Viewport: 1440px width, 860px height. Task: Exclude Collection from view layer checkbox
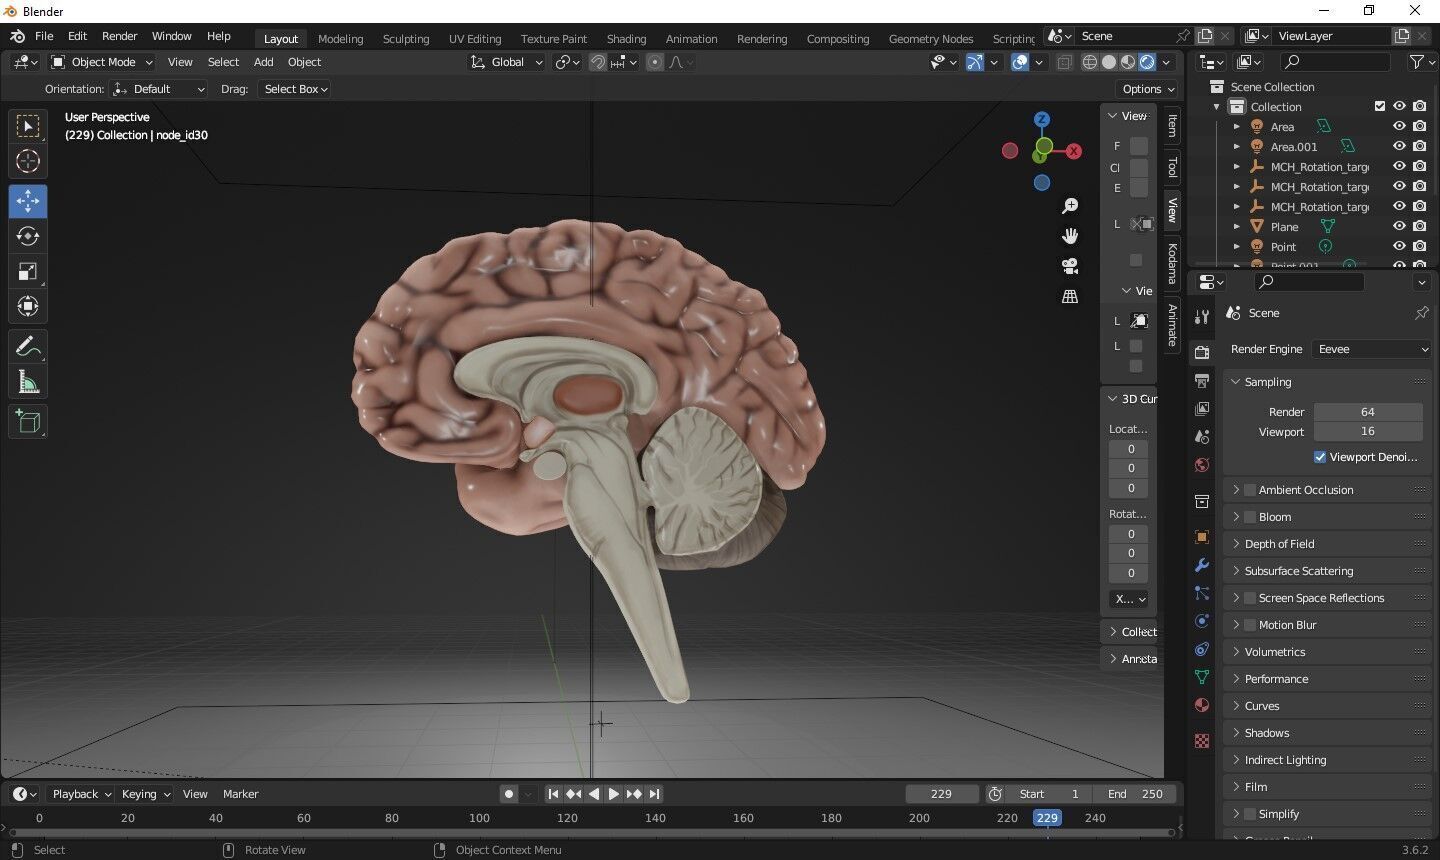[x=1380, y=106]
